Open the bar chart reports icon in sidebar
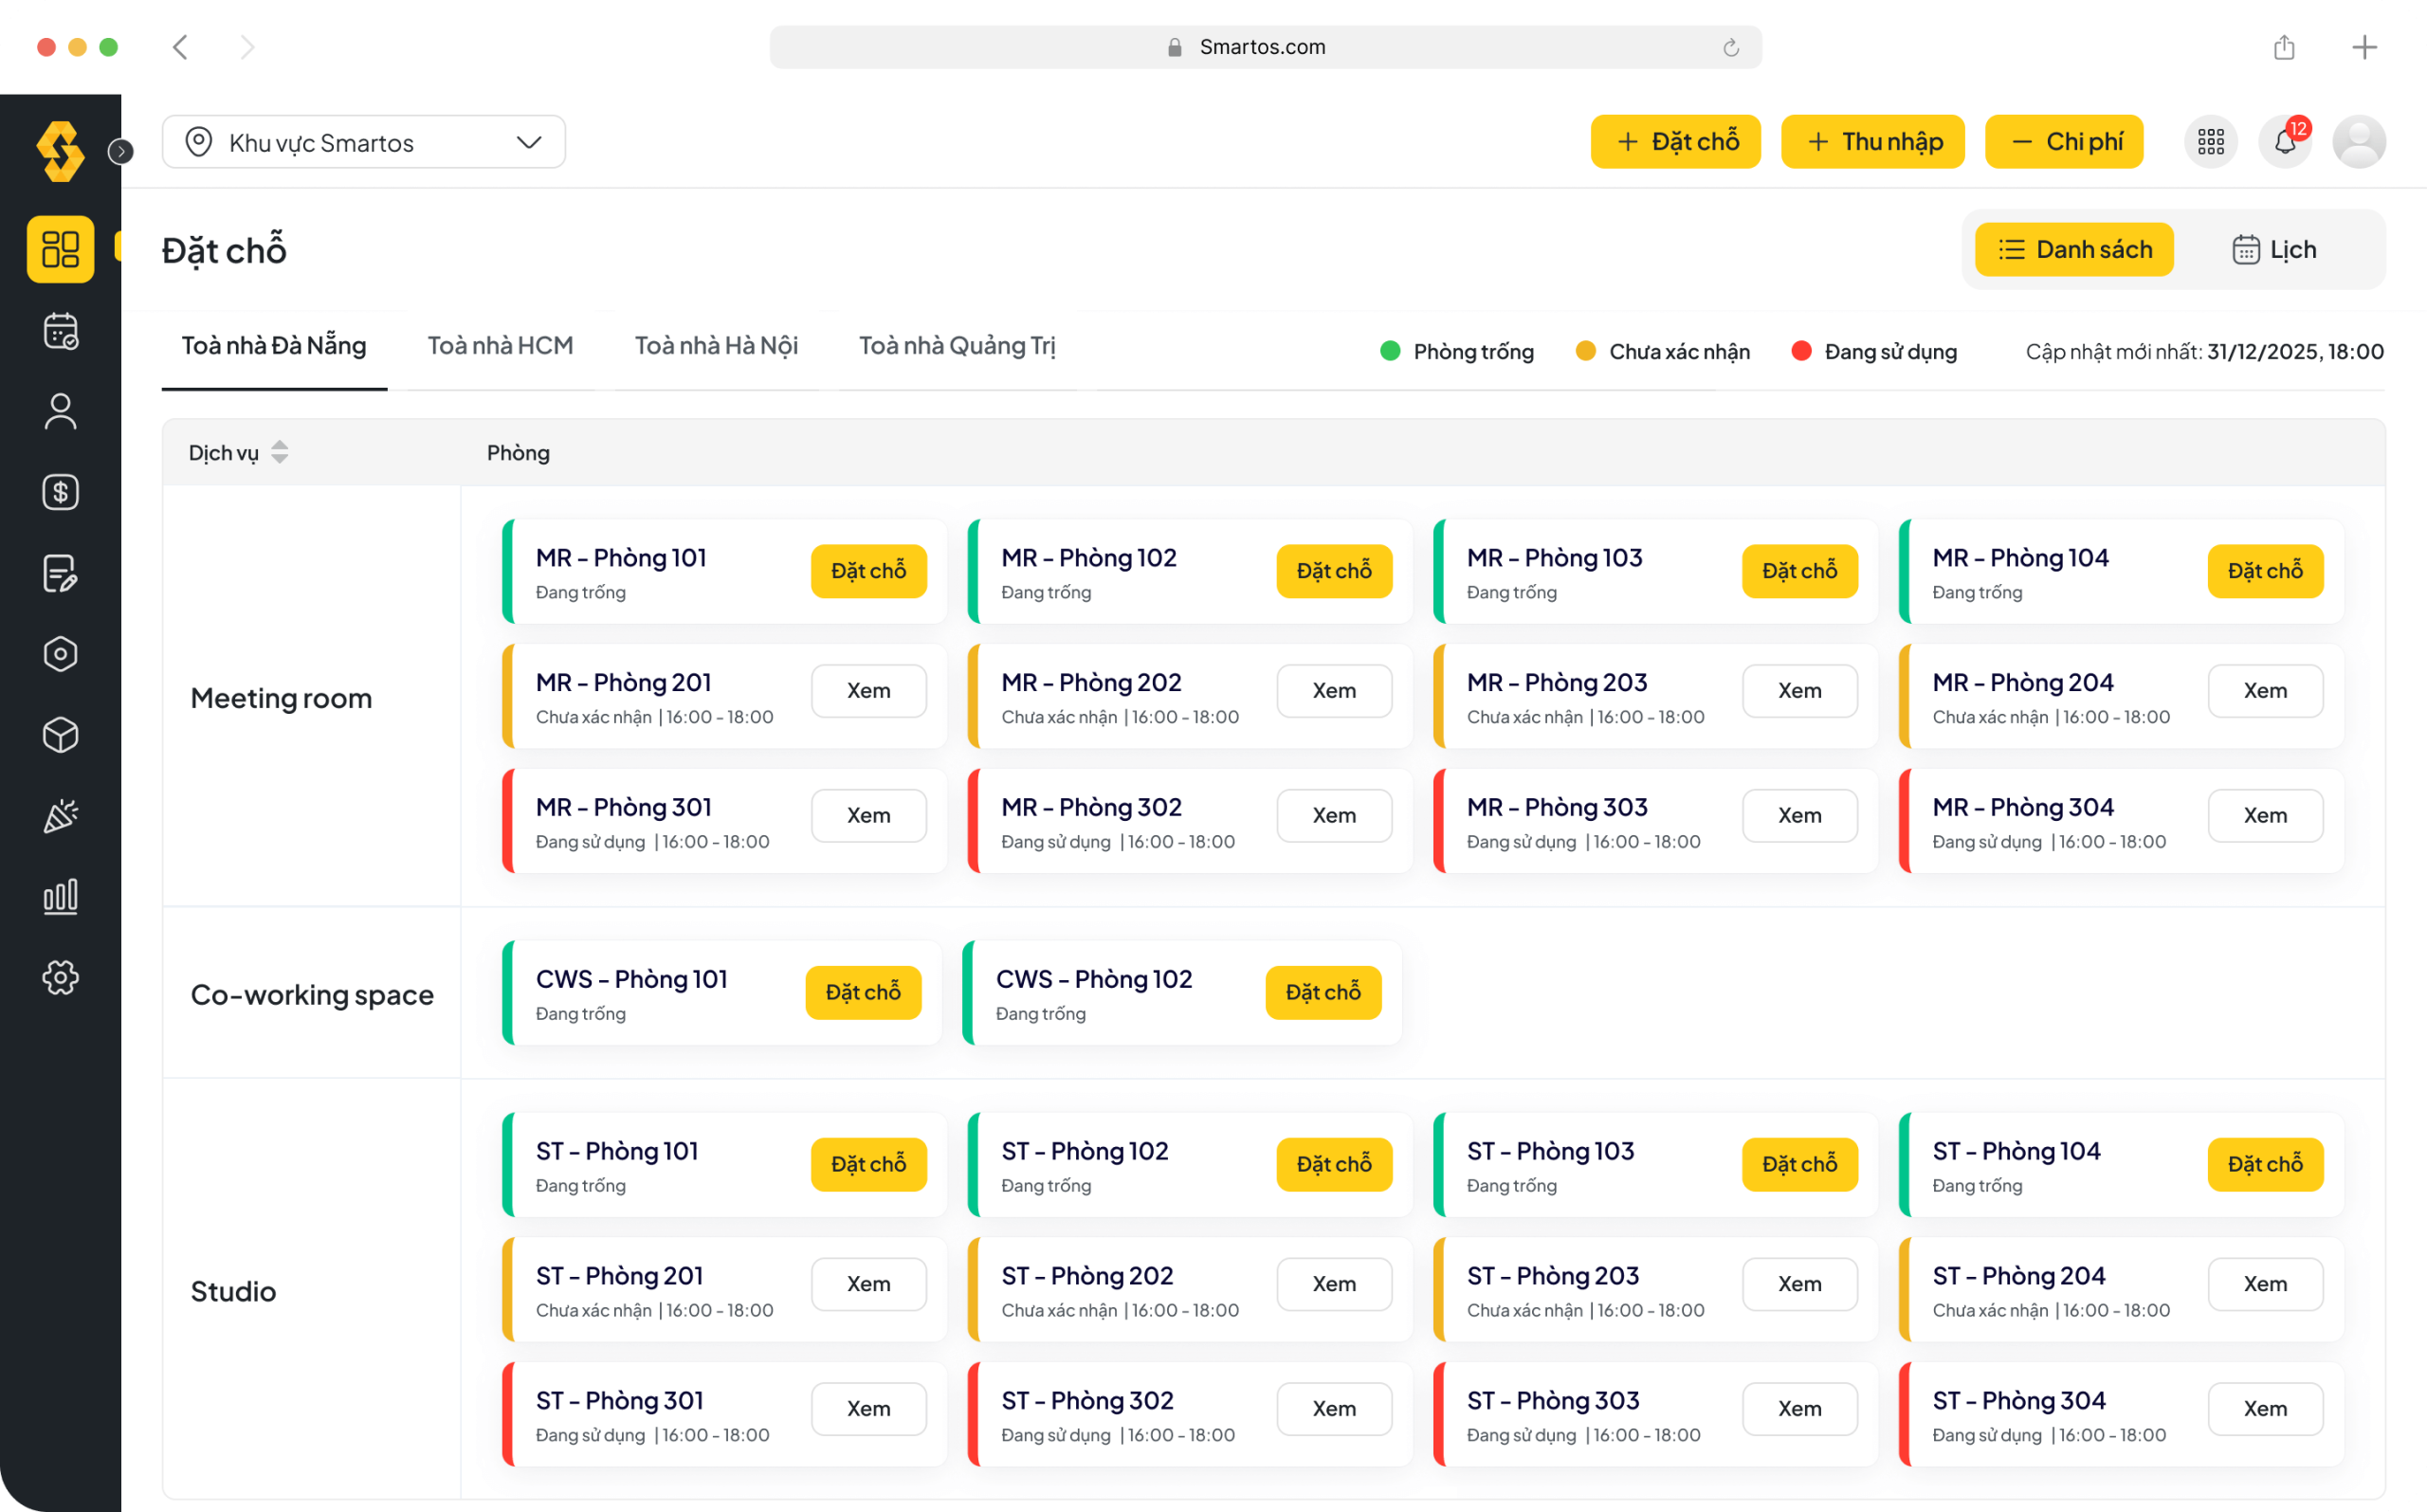This screenshot has width=2427, height=1512. pos(60,897)
